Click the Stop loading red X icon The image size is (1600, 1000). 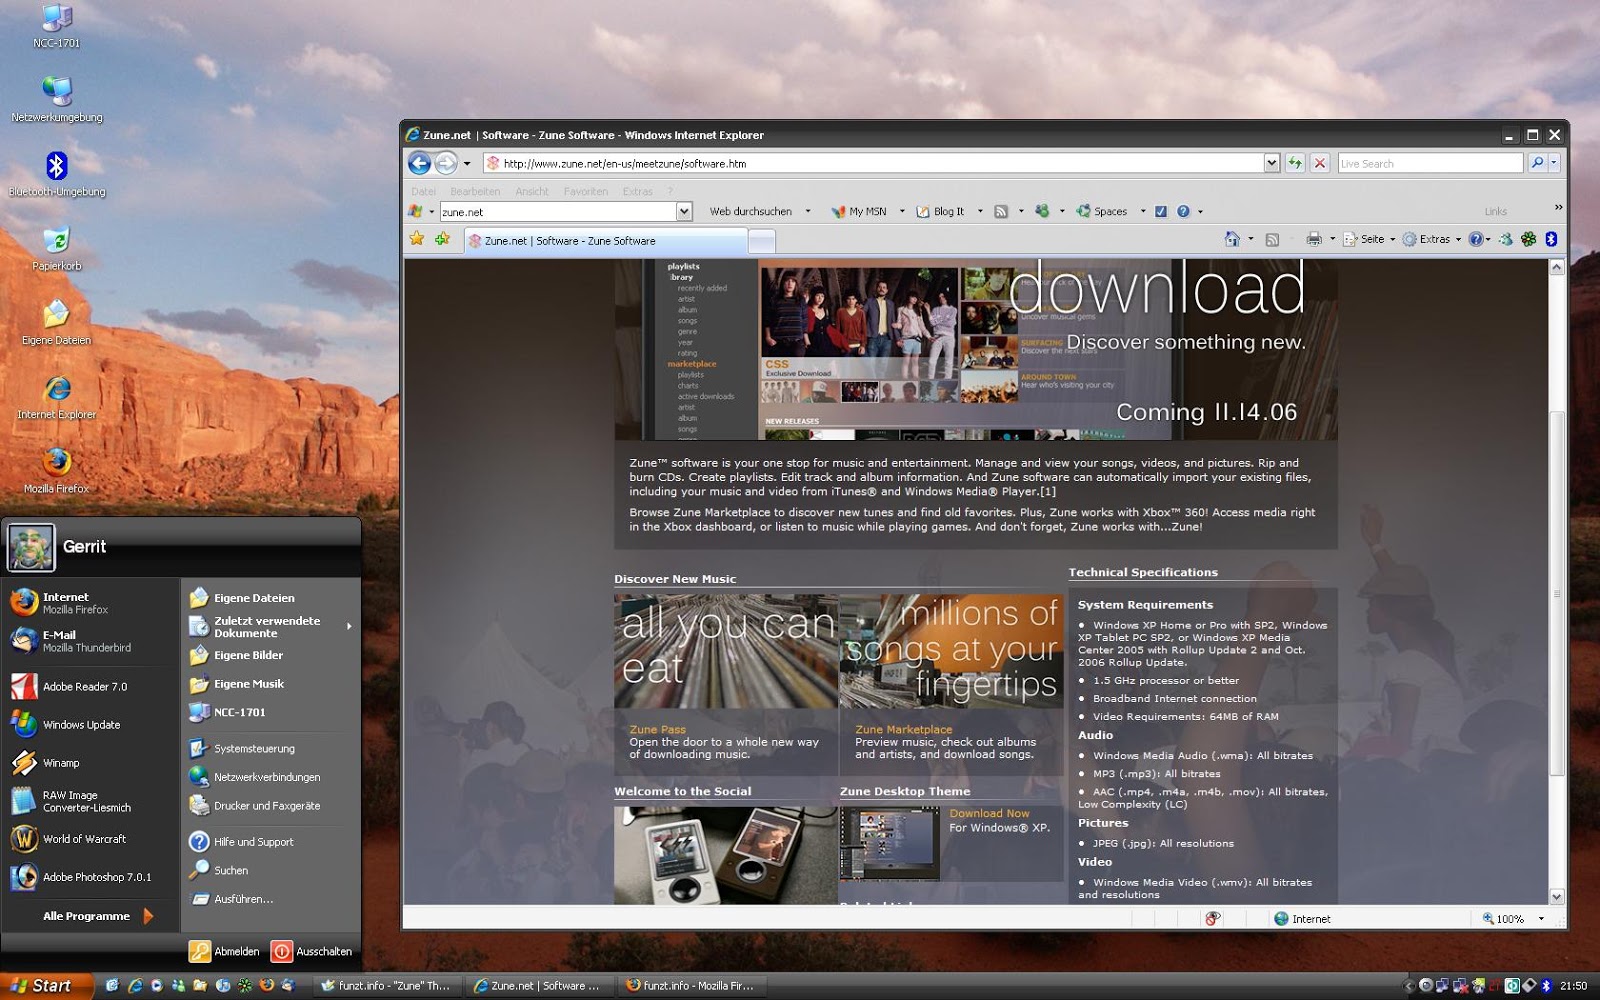(x=1320, y=163)
